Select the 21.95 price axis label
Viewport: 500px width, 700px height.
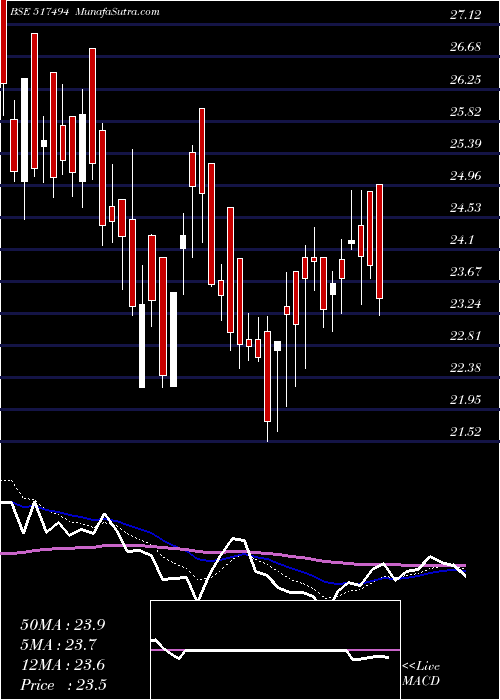tap(466, 400)
